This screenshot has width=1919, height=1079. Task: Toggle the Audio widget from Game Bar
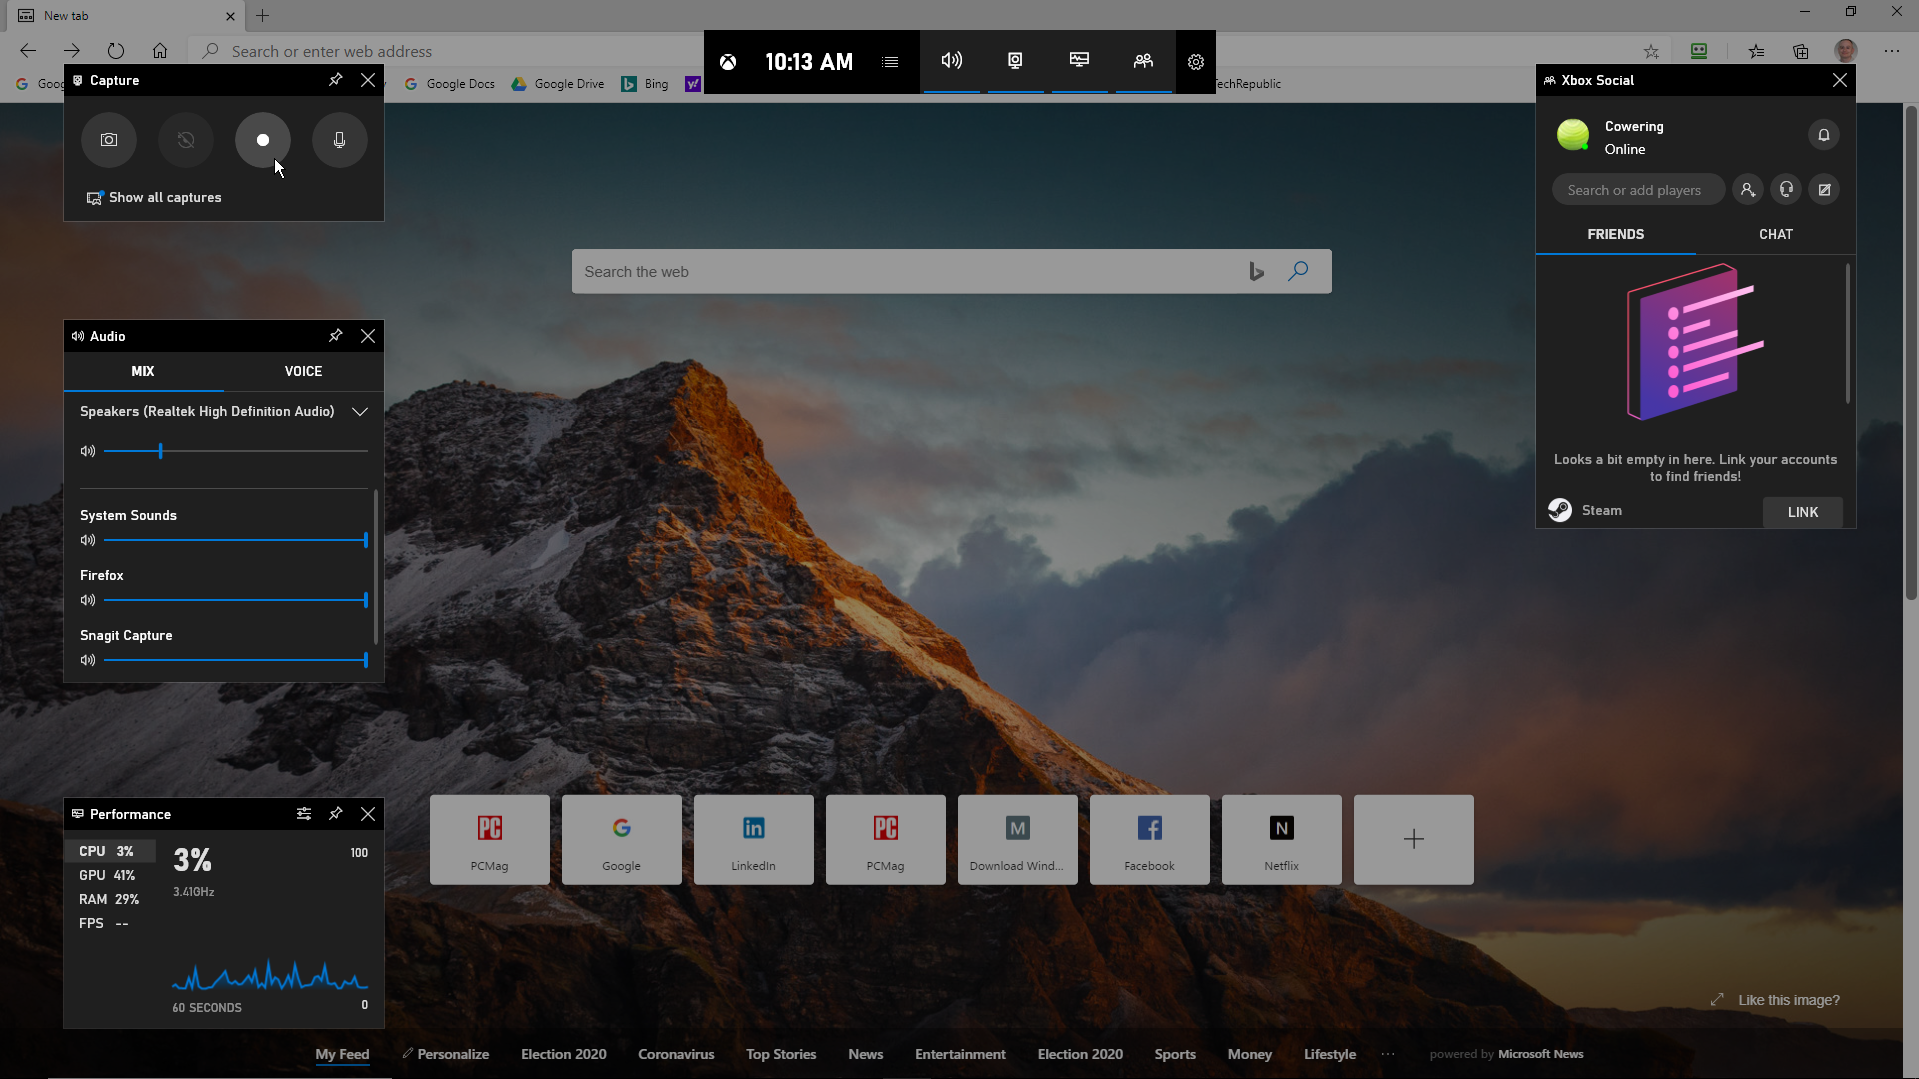952,61
